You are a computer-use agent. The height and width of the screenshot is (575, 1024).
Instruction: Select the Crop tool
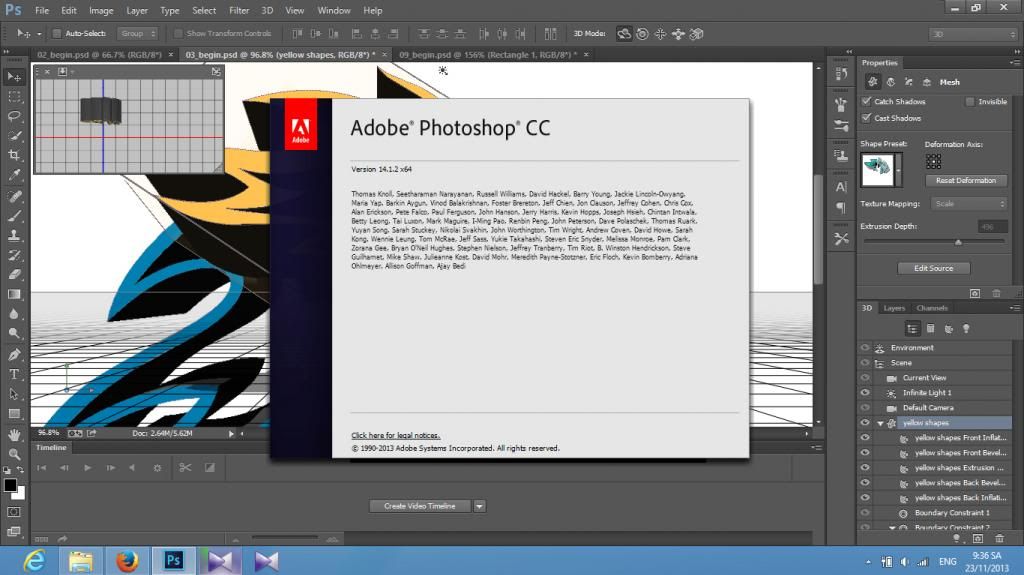pyautogui.click(x=14, y=155)
